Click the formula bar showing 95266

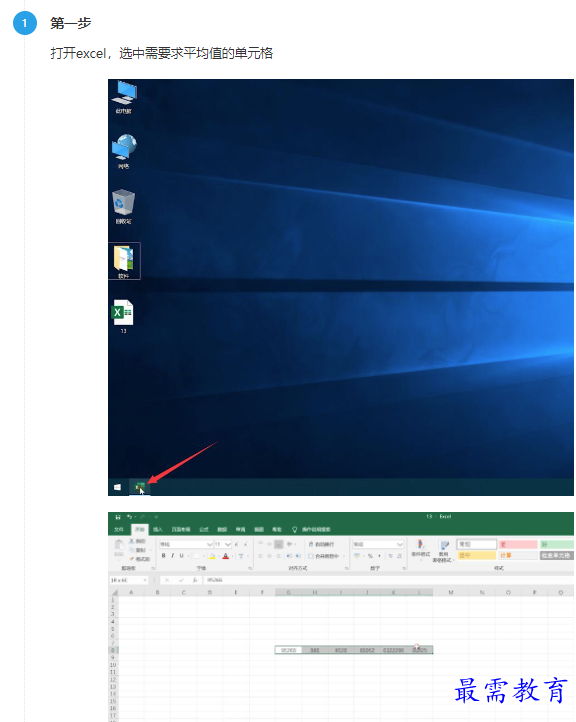[388, 580]
